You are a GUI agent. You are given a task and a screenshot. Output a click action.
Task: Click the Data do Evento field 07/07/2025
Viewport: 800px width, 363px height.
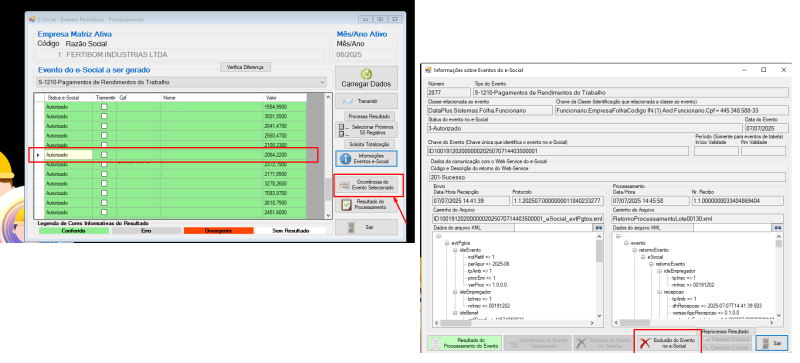(766, 128)
